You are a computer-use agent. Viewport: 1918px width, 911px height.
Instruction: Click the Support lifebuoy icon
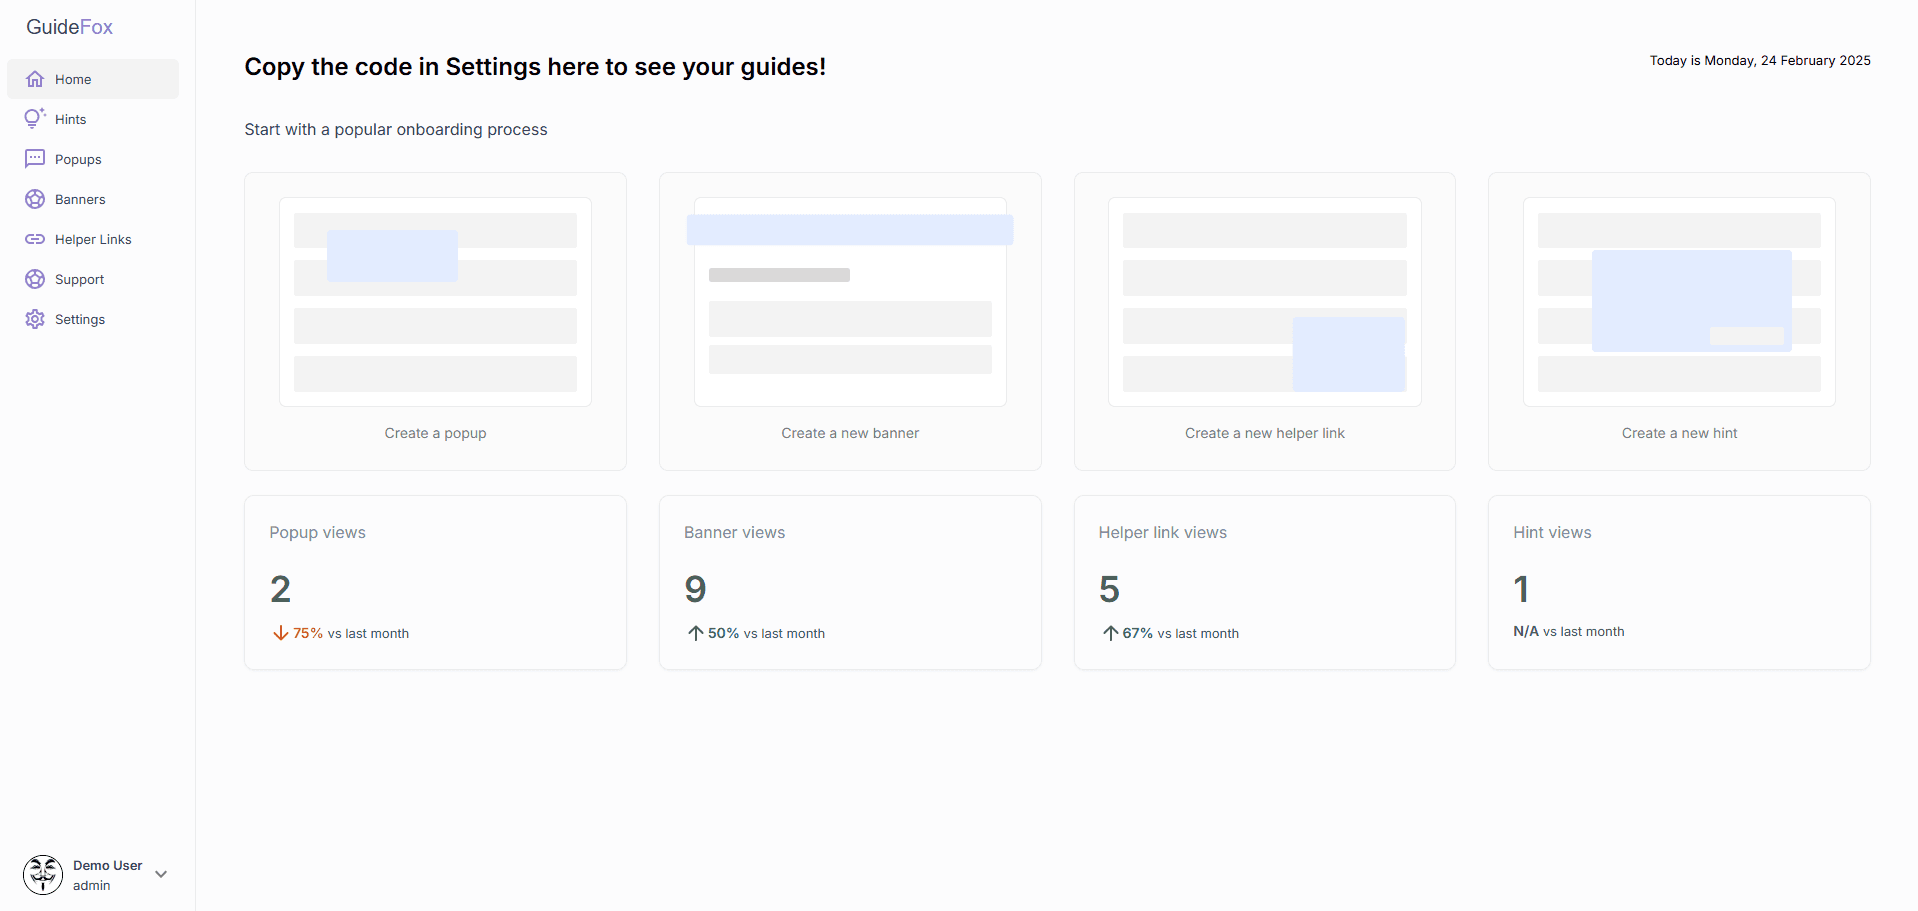click(35, 279)
